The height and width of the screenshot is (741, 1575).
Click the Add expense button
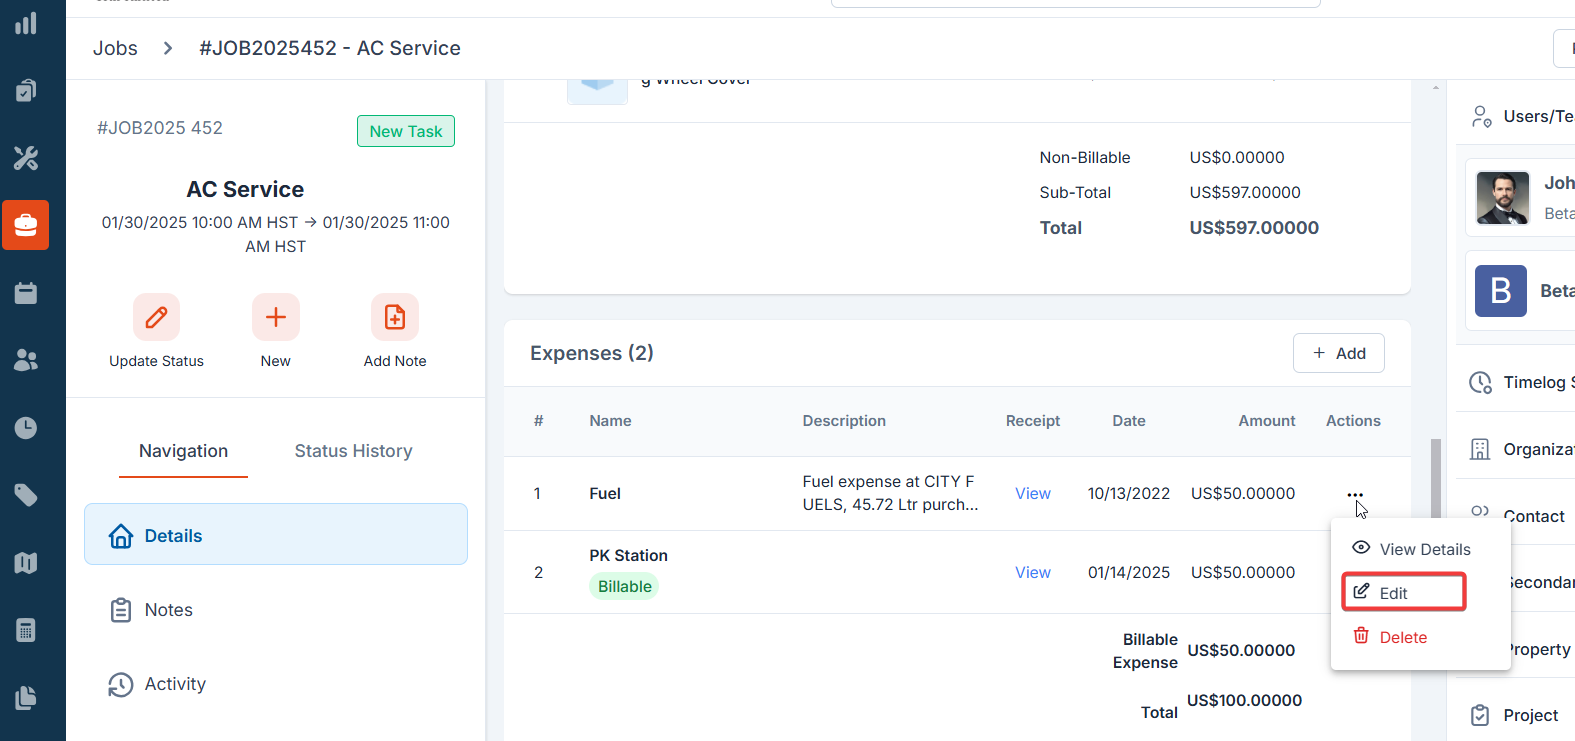click(1338, 353)
